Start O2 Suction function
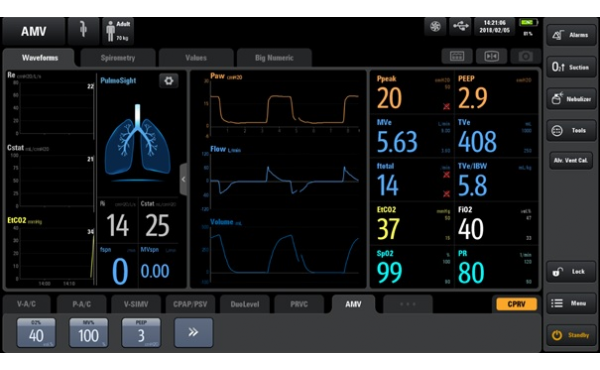Screen dimensions: 600x370 coord(571,67)
